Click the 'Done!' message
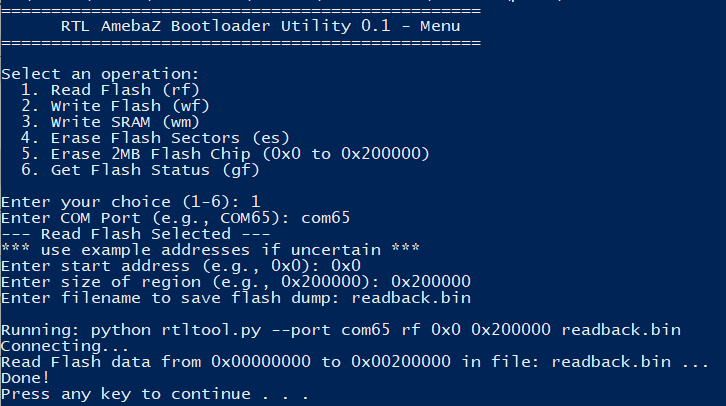 [x=25, y=378]
